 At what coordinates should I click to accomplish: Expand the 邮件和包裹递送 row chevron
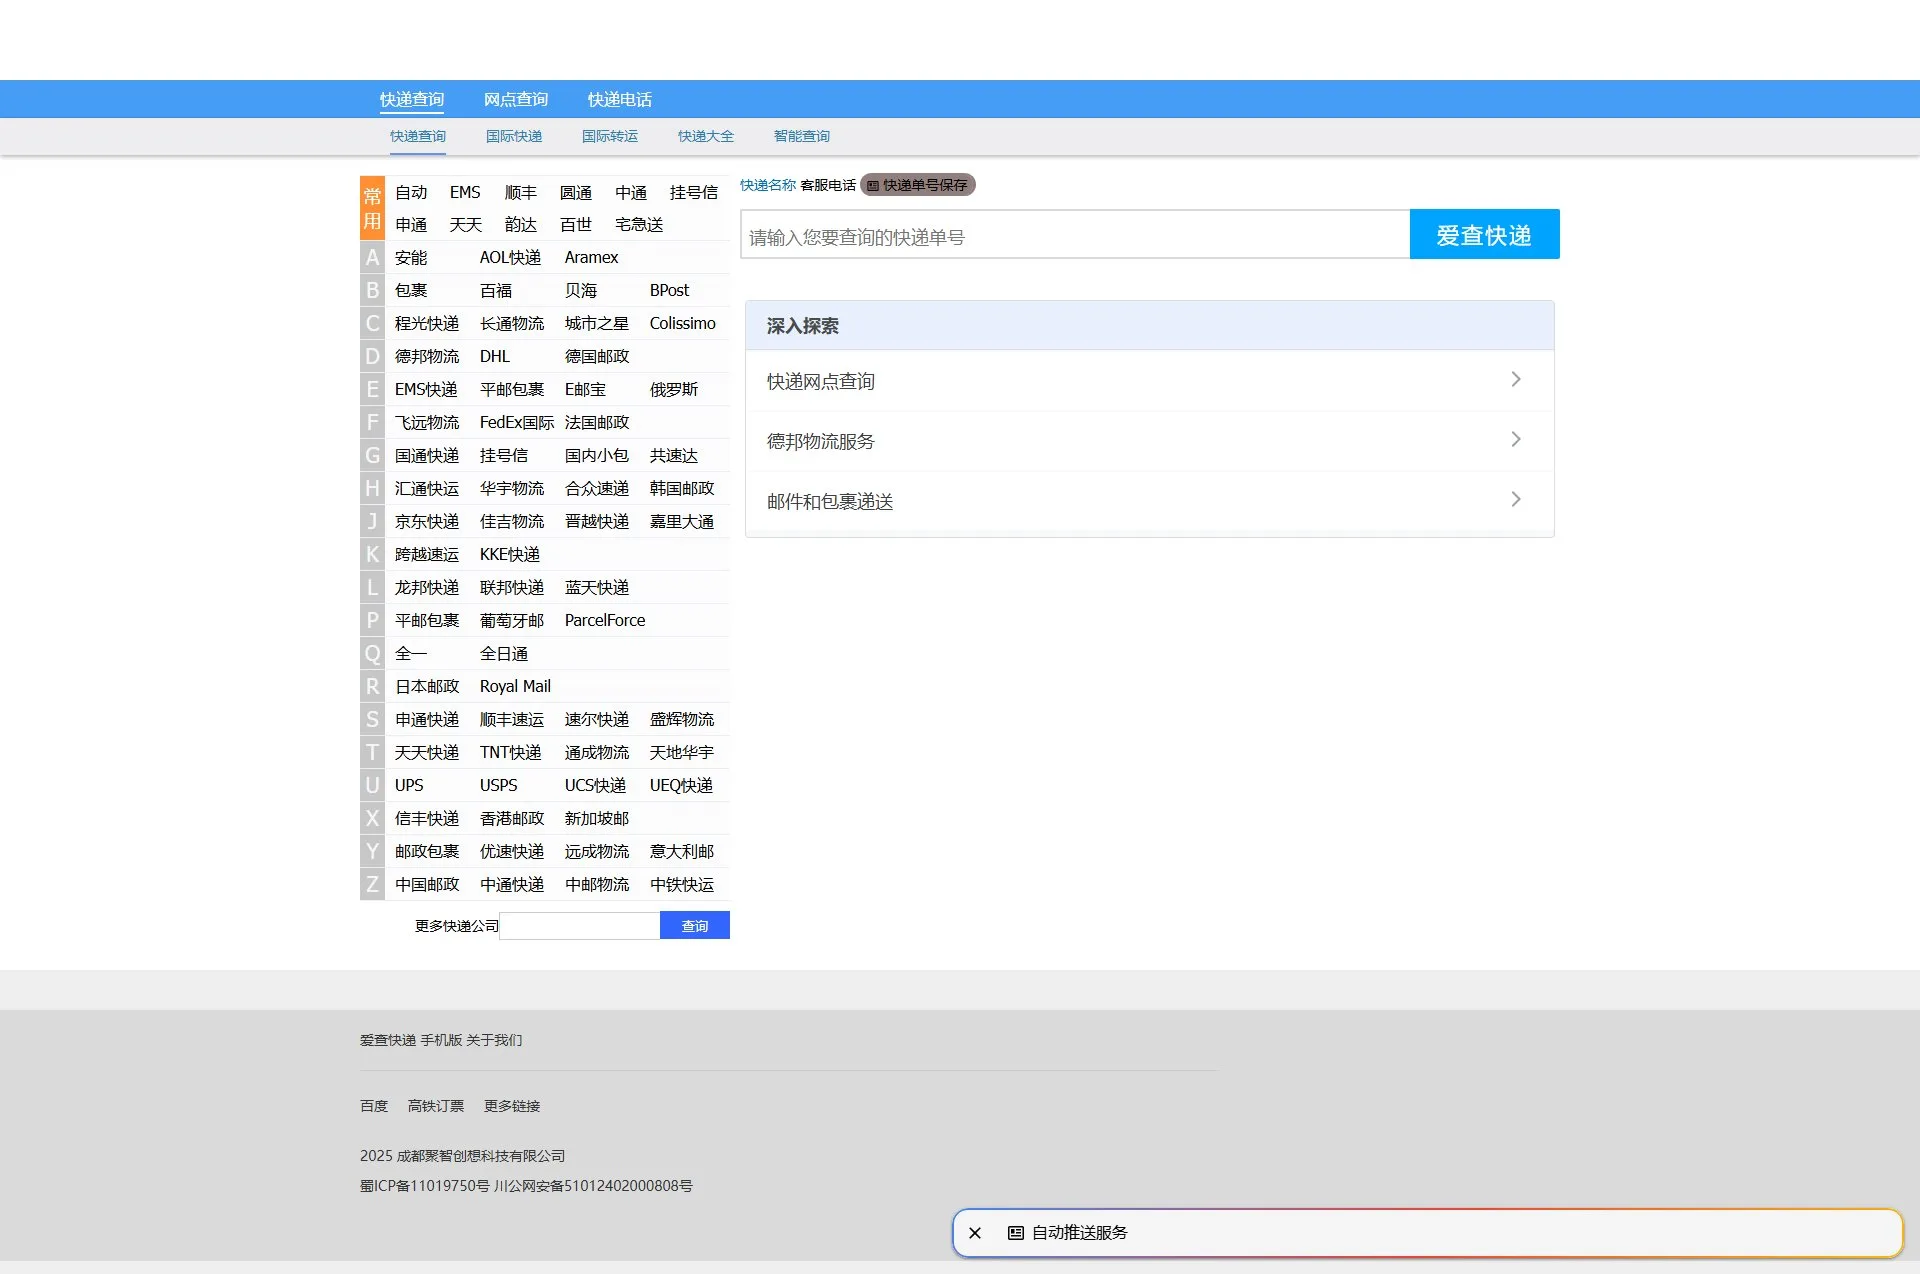(1516, 500)
